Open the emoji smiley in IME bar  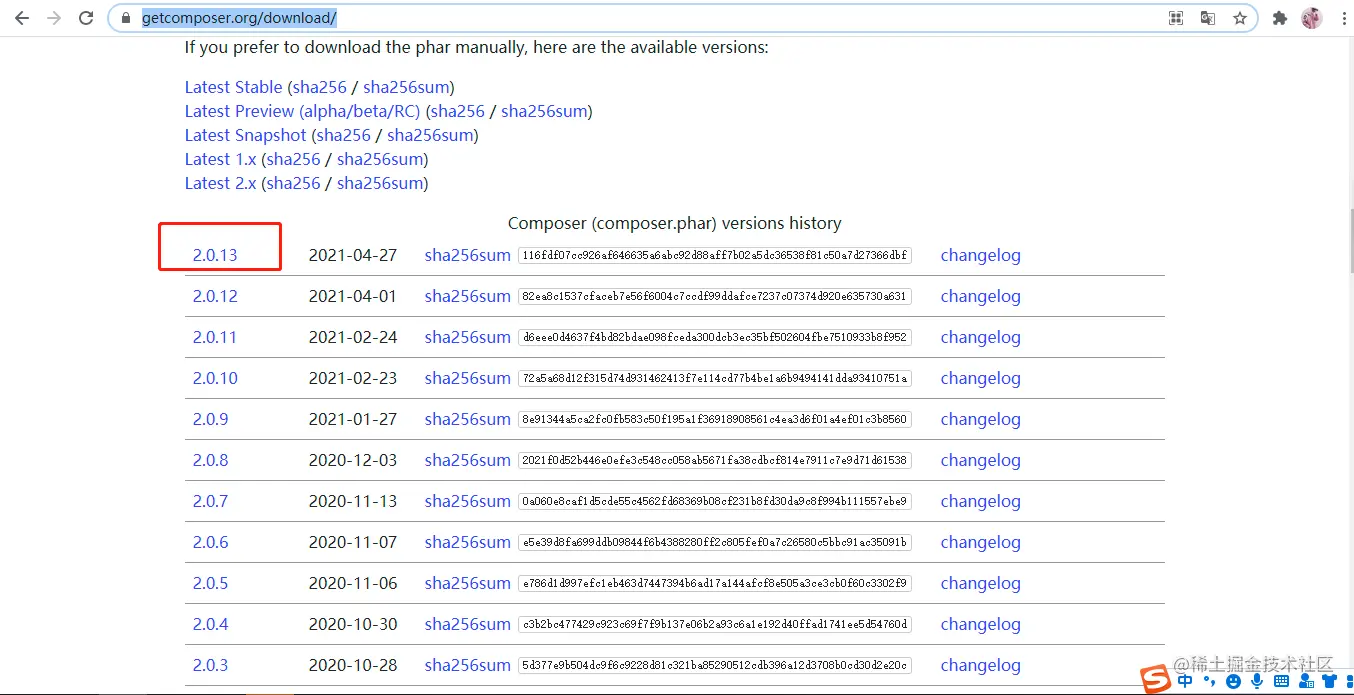(x=1233, y=681)
